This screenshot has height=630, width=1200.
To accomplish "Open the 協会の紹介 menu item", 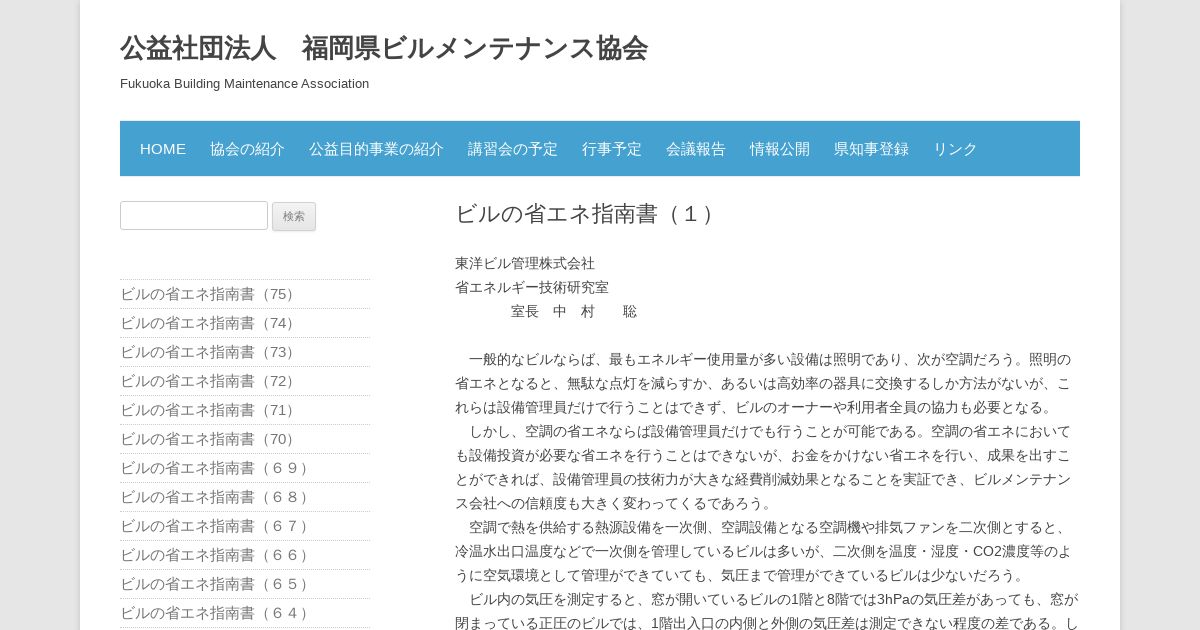I will click(247, 149).
